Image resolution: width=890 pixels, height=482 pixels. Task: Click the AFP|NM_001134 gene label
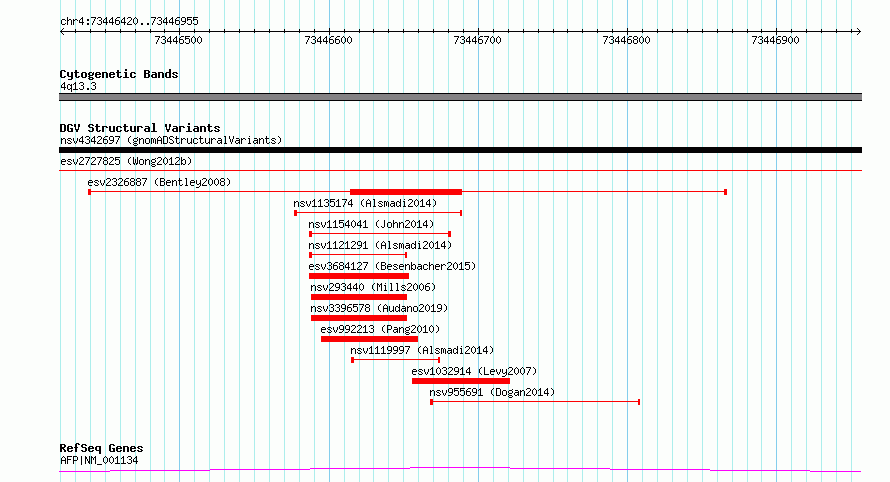(x=99, y=460)
